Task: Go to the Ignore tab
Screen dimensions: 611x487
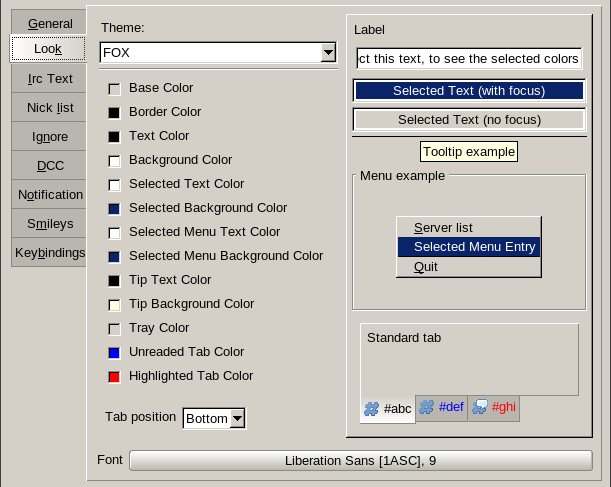Action: pyautogui.click(x=49, y=136)
